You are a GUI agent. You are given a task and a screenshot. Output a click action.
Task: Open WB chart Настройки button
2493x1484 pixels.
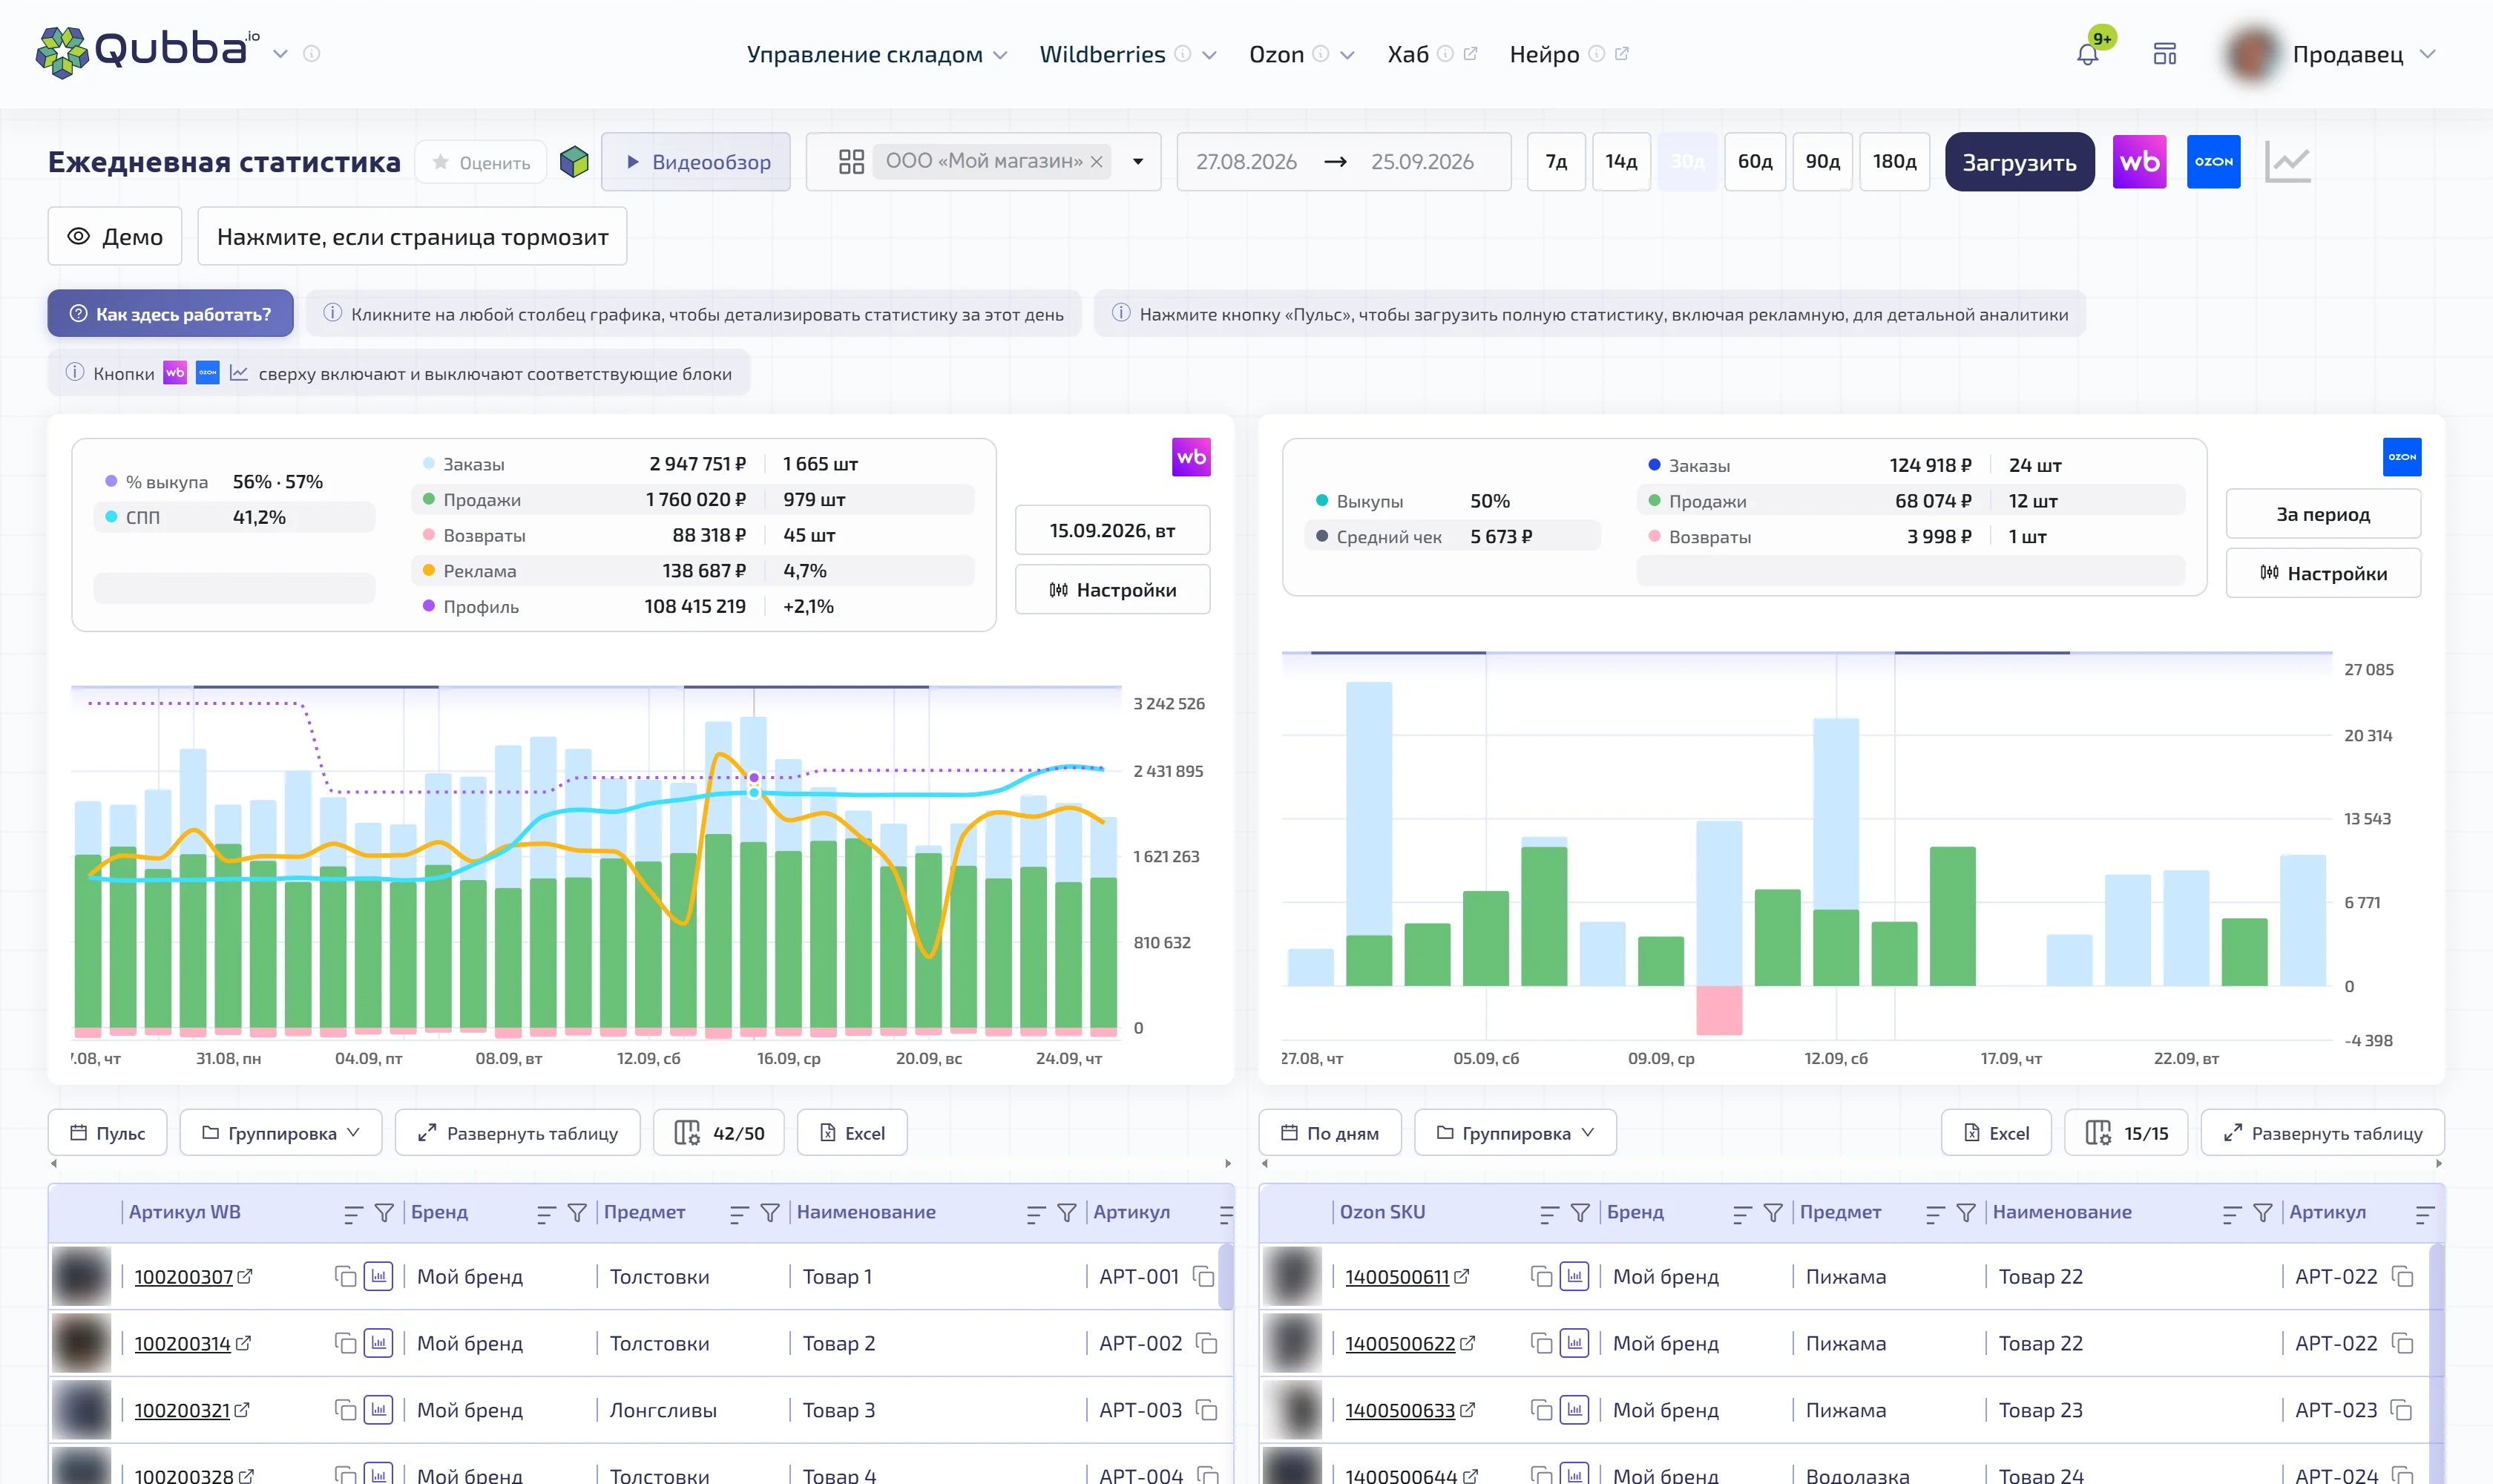click(1112, 590)
